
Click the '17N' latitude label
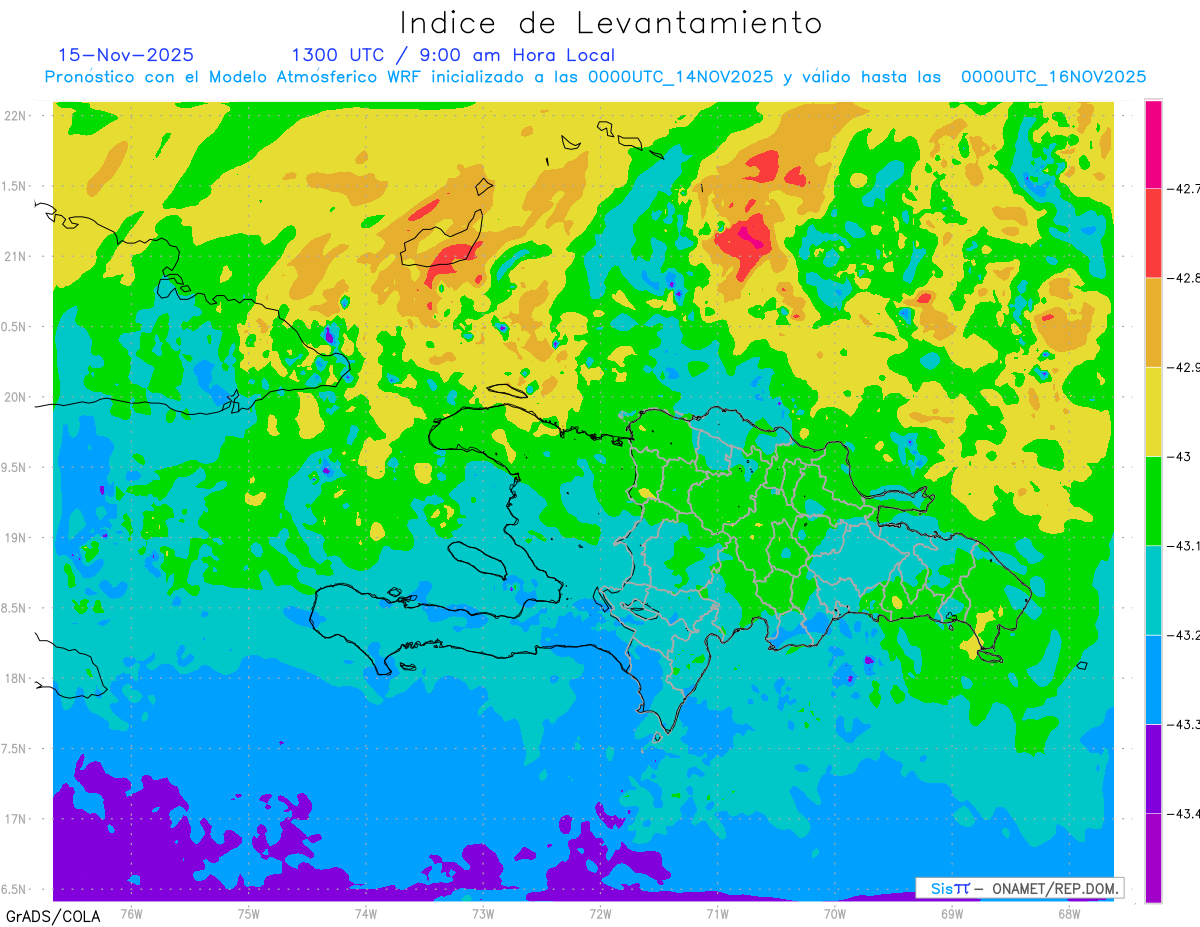[x=15, y=819]
